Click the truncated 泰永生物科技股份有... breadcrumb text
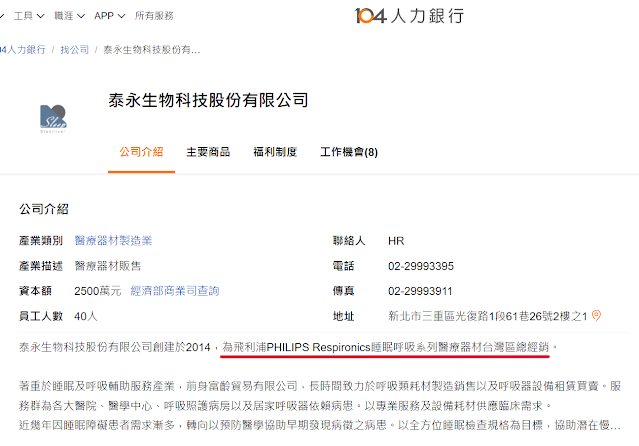 [152, 50]
